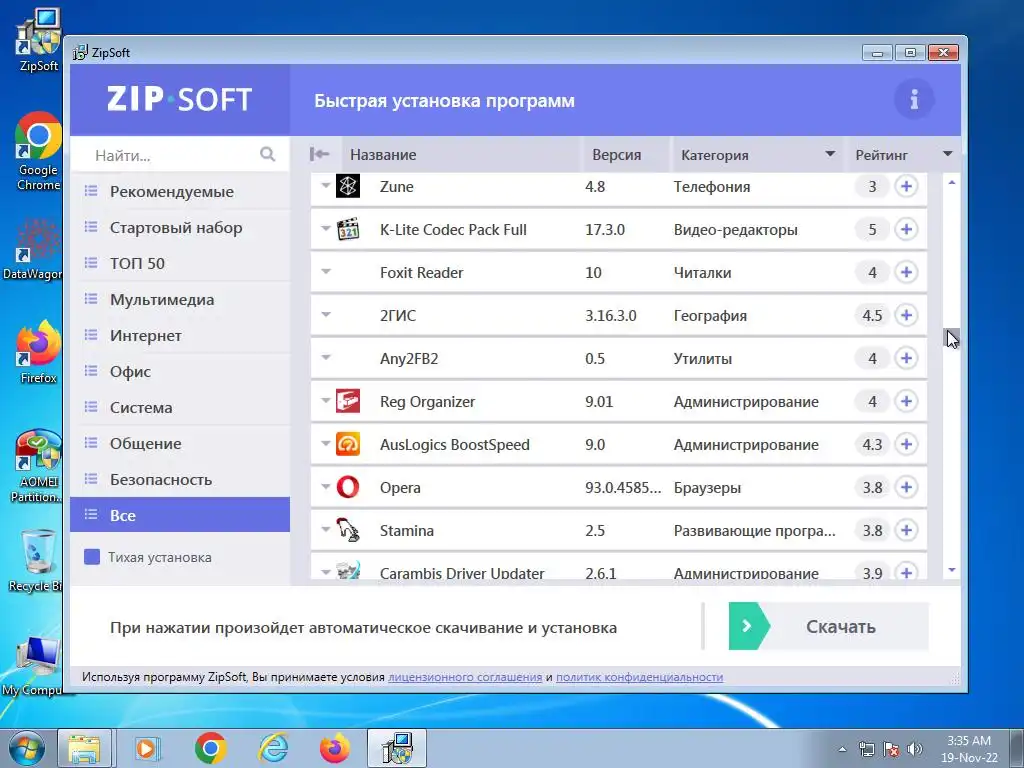This screenshot has width=1024, height=768.
Task: Expand details for Foxit Reader
Action: pos(326,272)
